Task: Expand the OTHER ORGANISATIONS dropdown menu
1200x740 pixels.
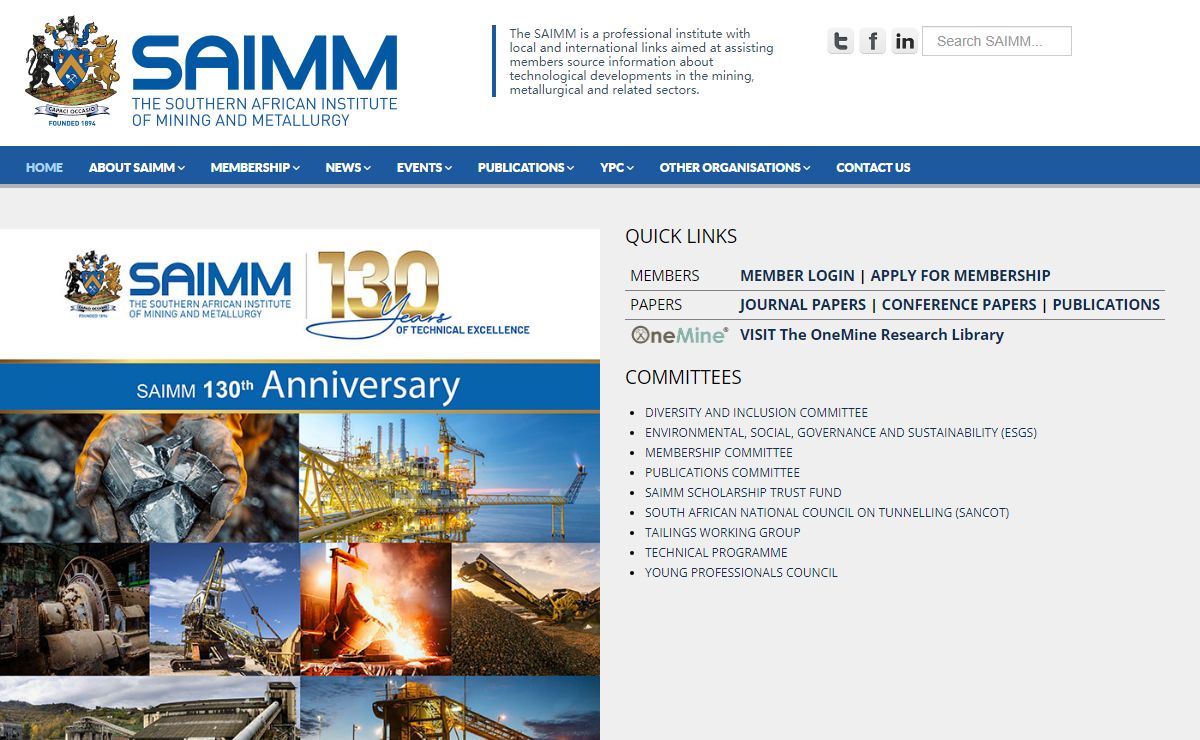Action: (735, 167)
